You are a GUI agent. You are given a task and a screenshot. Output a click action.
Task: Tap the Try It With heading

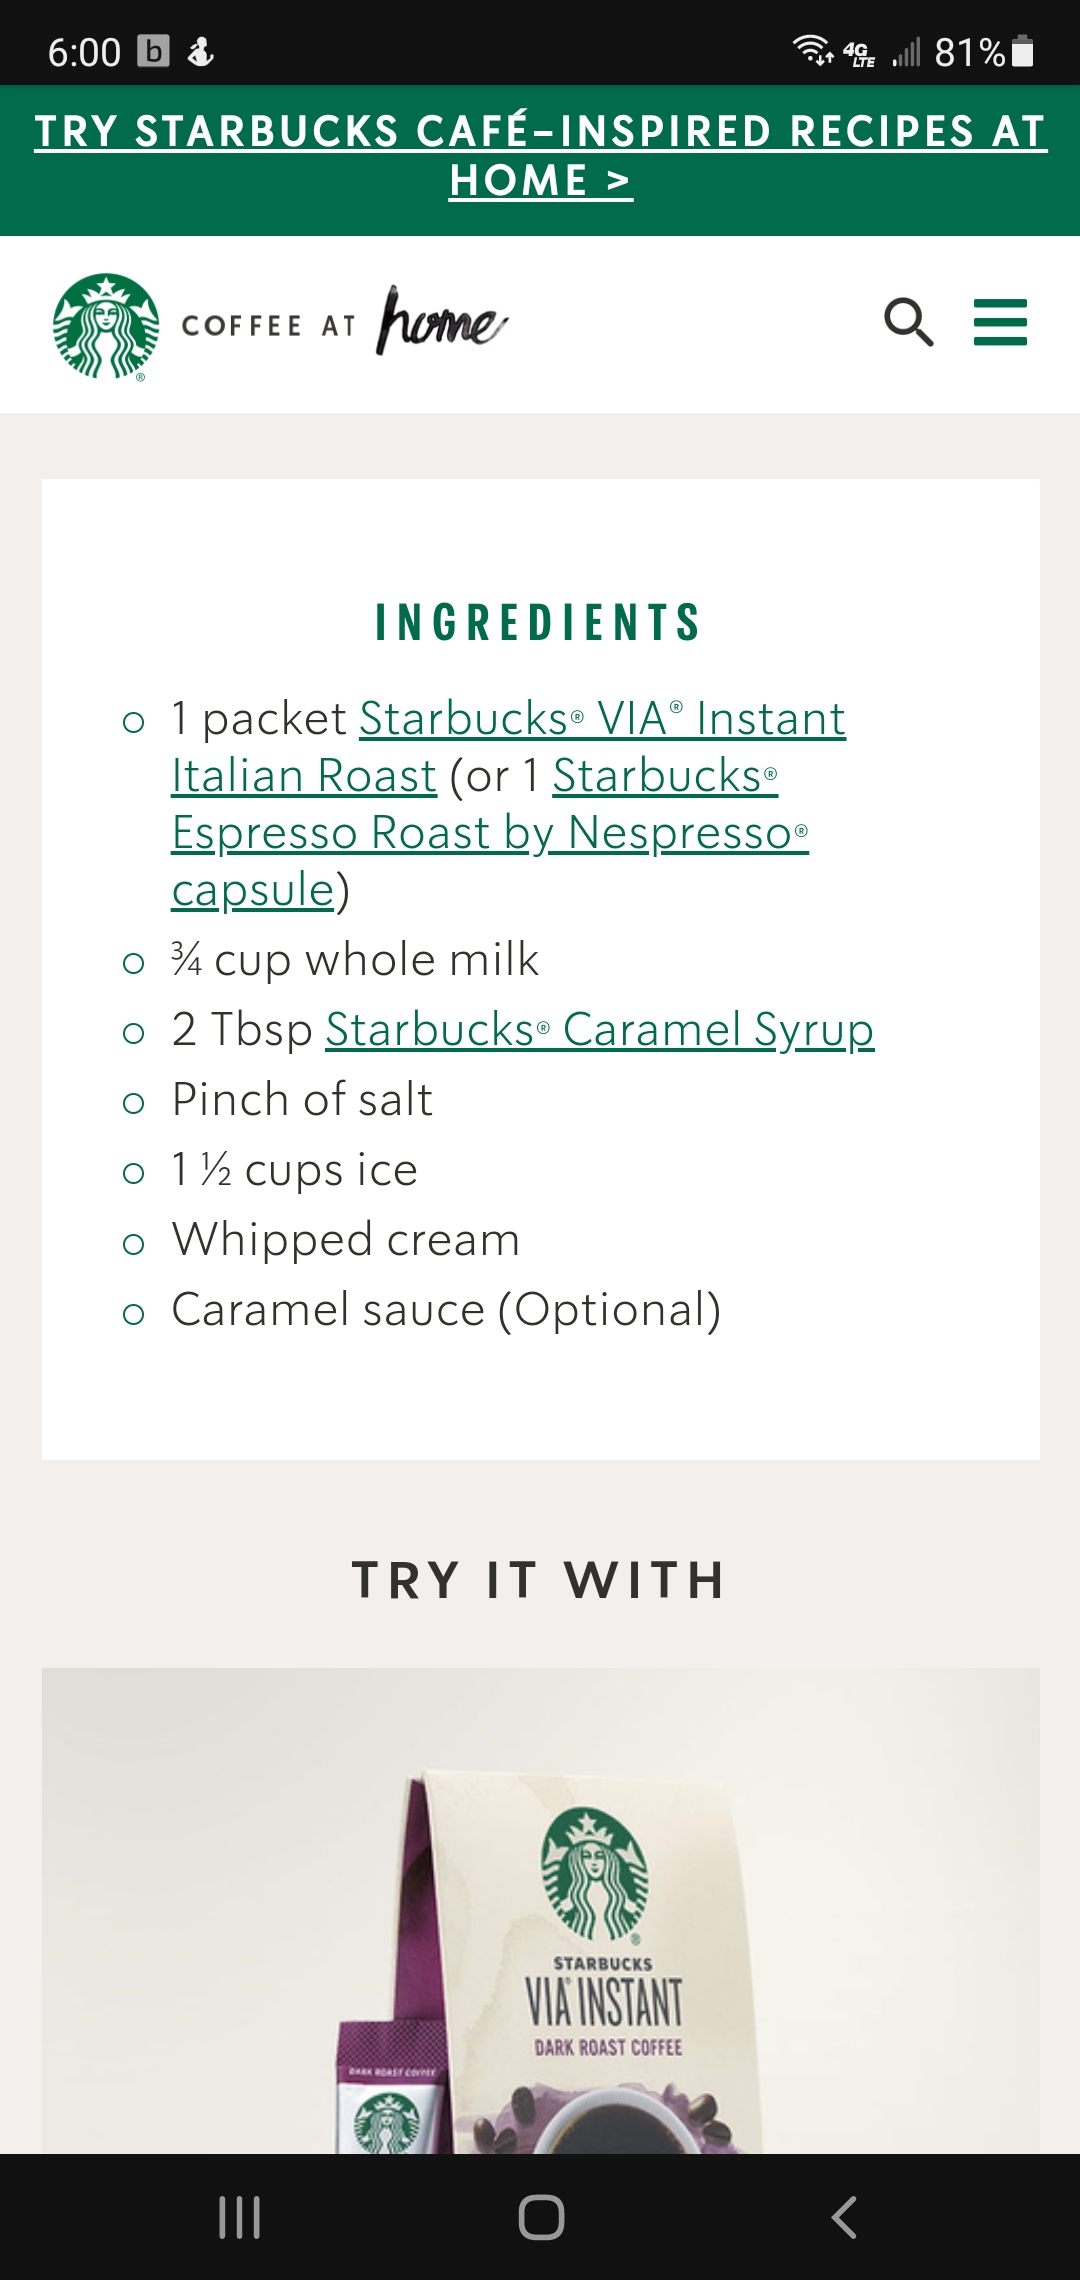[x=539, y=1580]
